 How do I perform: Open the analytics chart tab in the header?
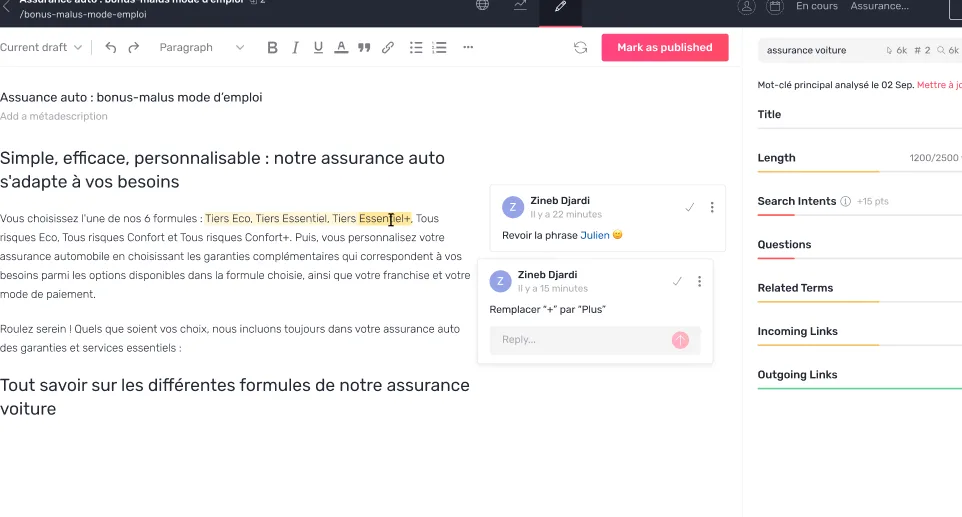pos(520,6)
